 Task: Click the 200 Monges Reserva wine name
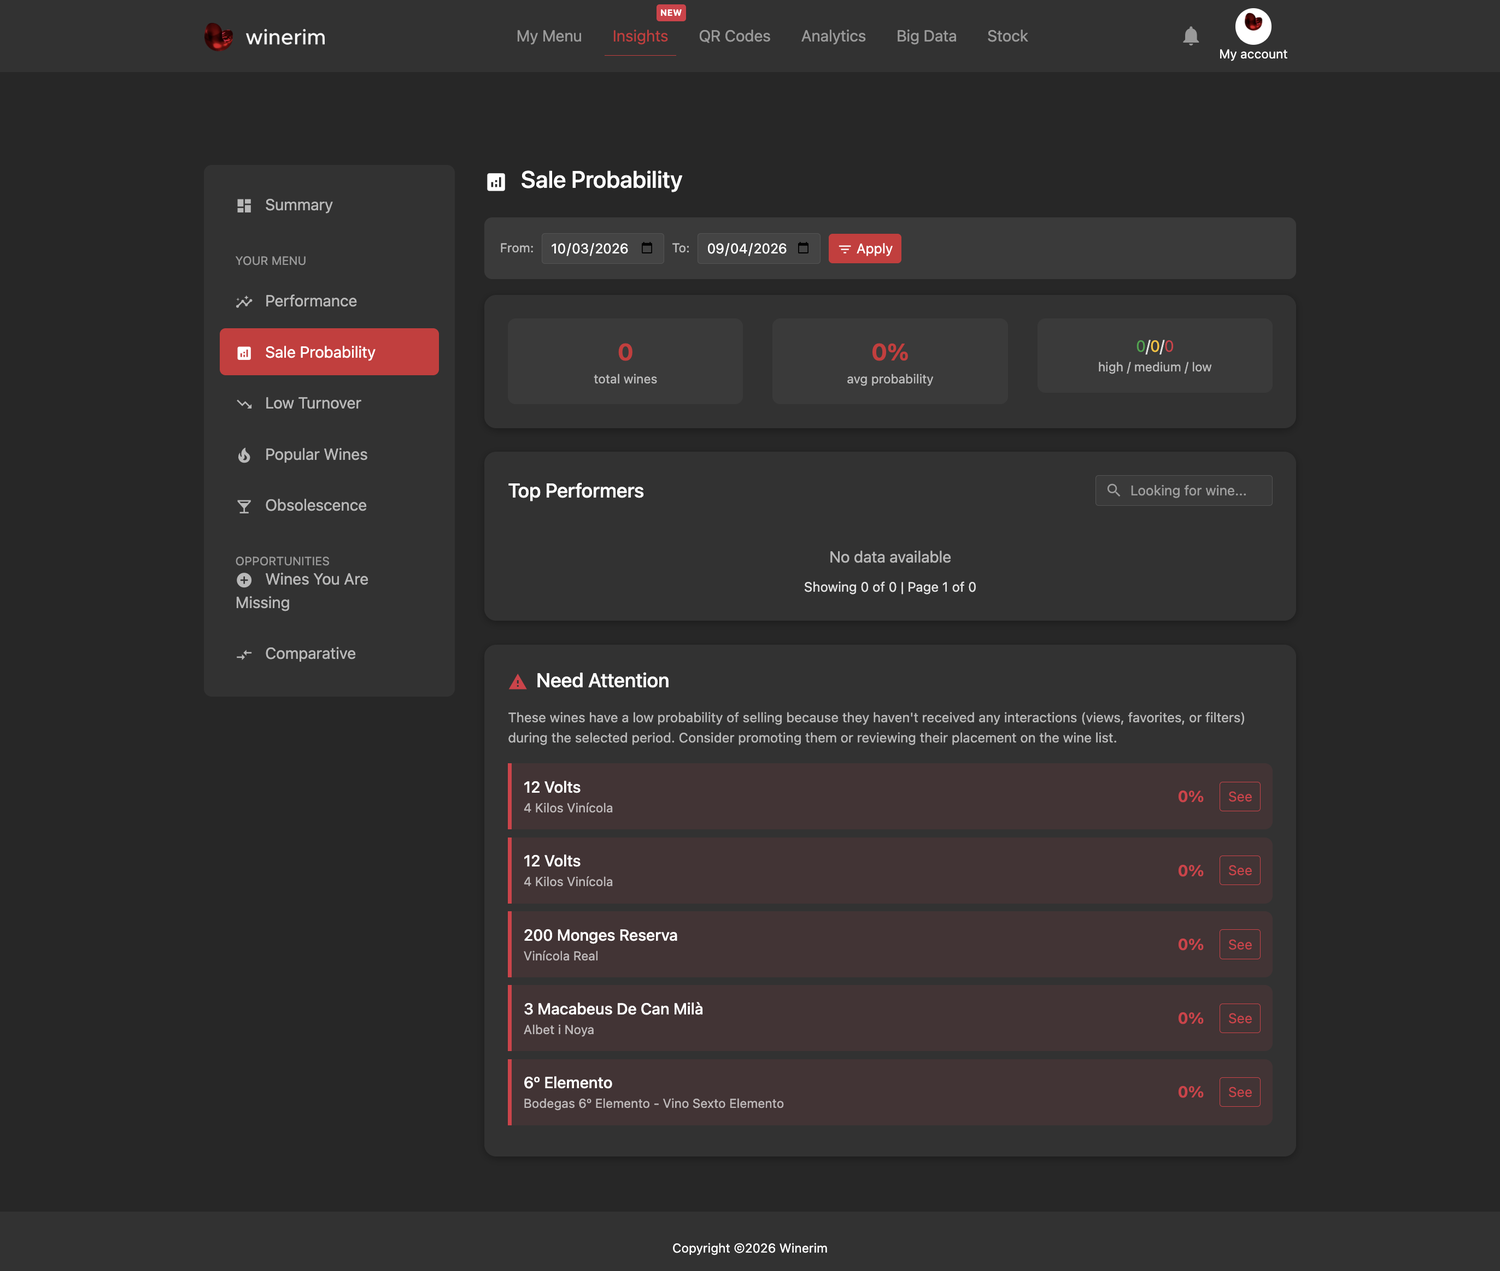(x=600, y=935)
